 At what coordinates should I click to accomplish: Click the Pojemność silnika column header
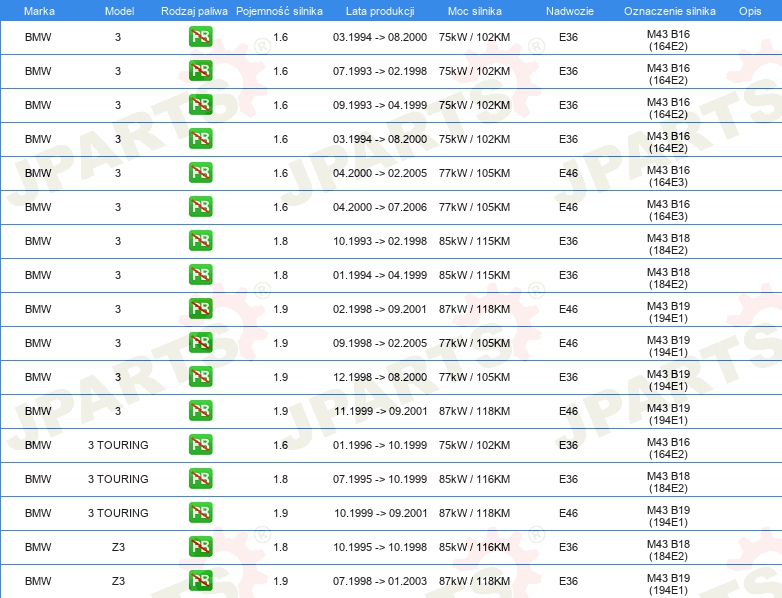pyautogui.click(x=279, y=11)
